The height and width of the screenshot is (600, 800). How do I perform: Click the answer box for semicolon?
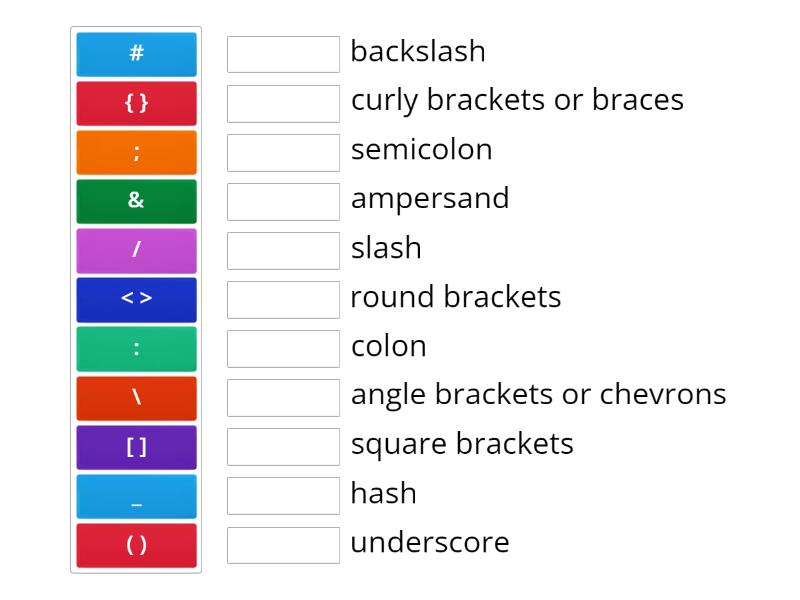click(283, 152)
